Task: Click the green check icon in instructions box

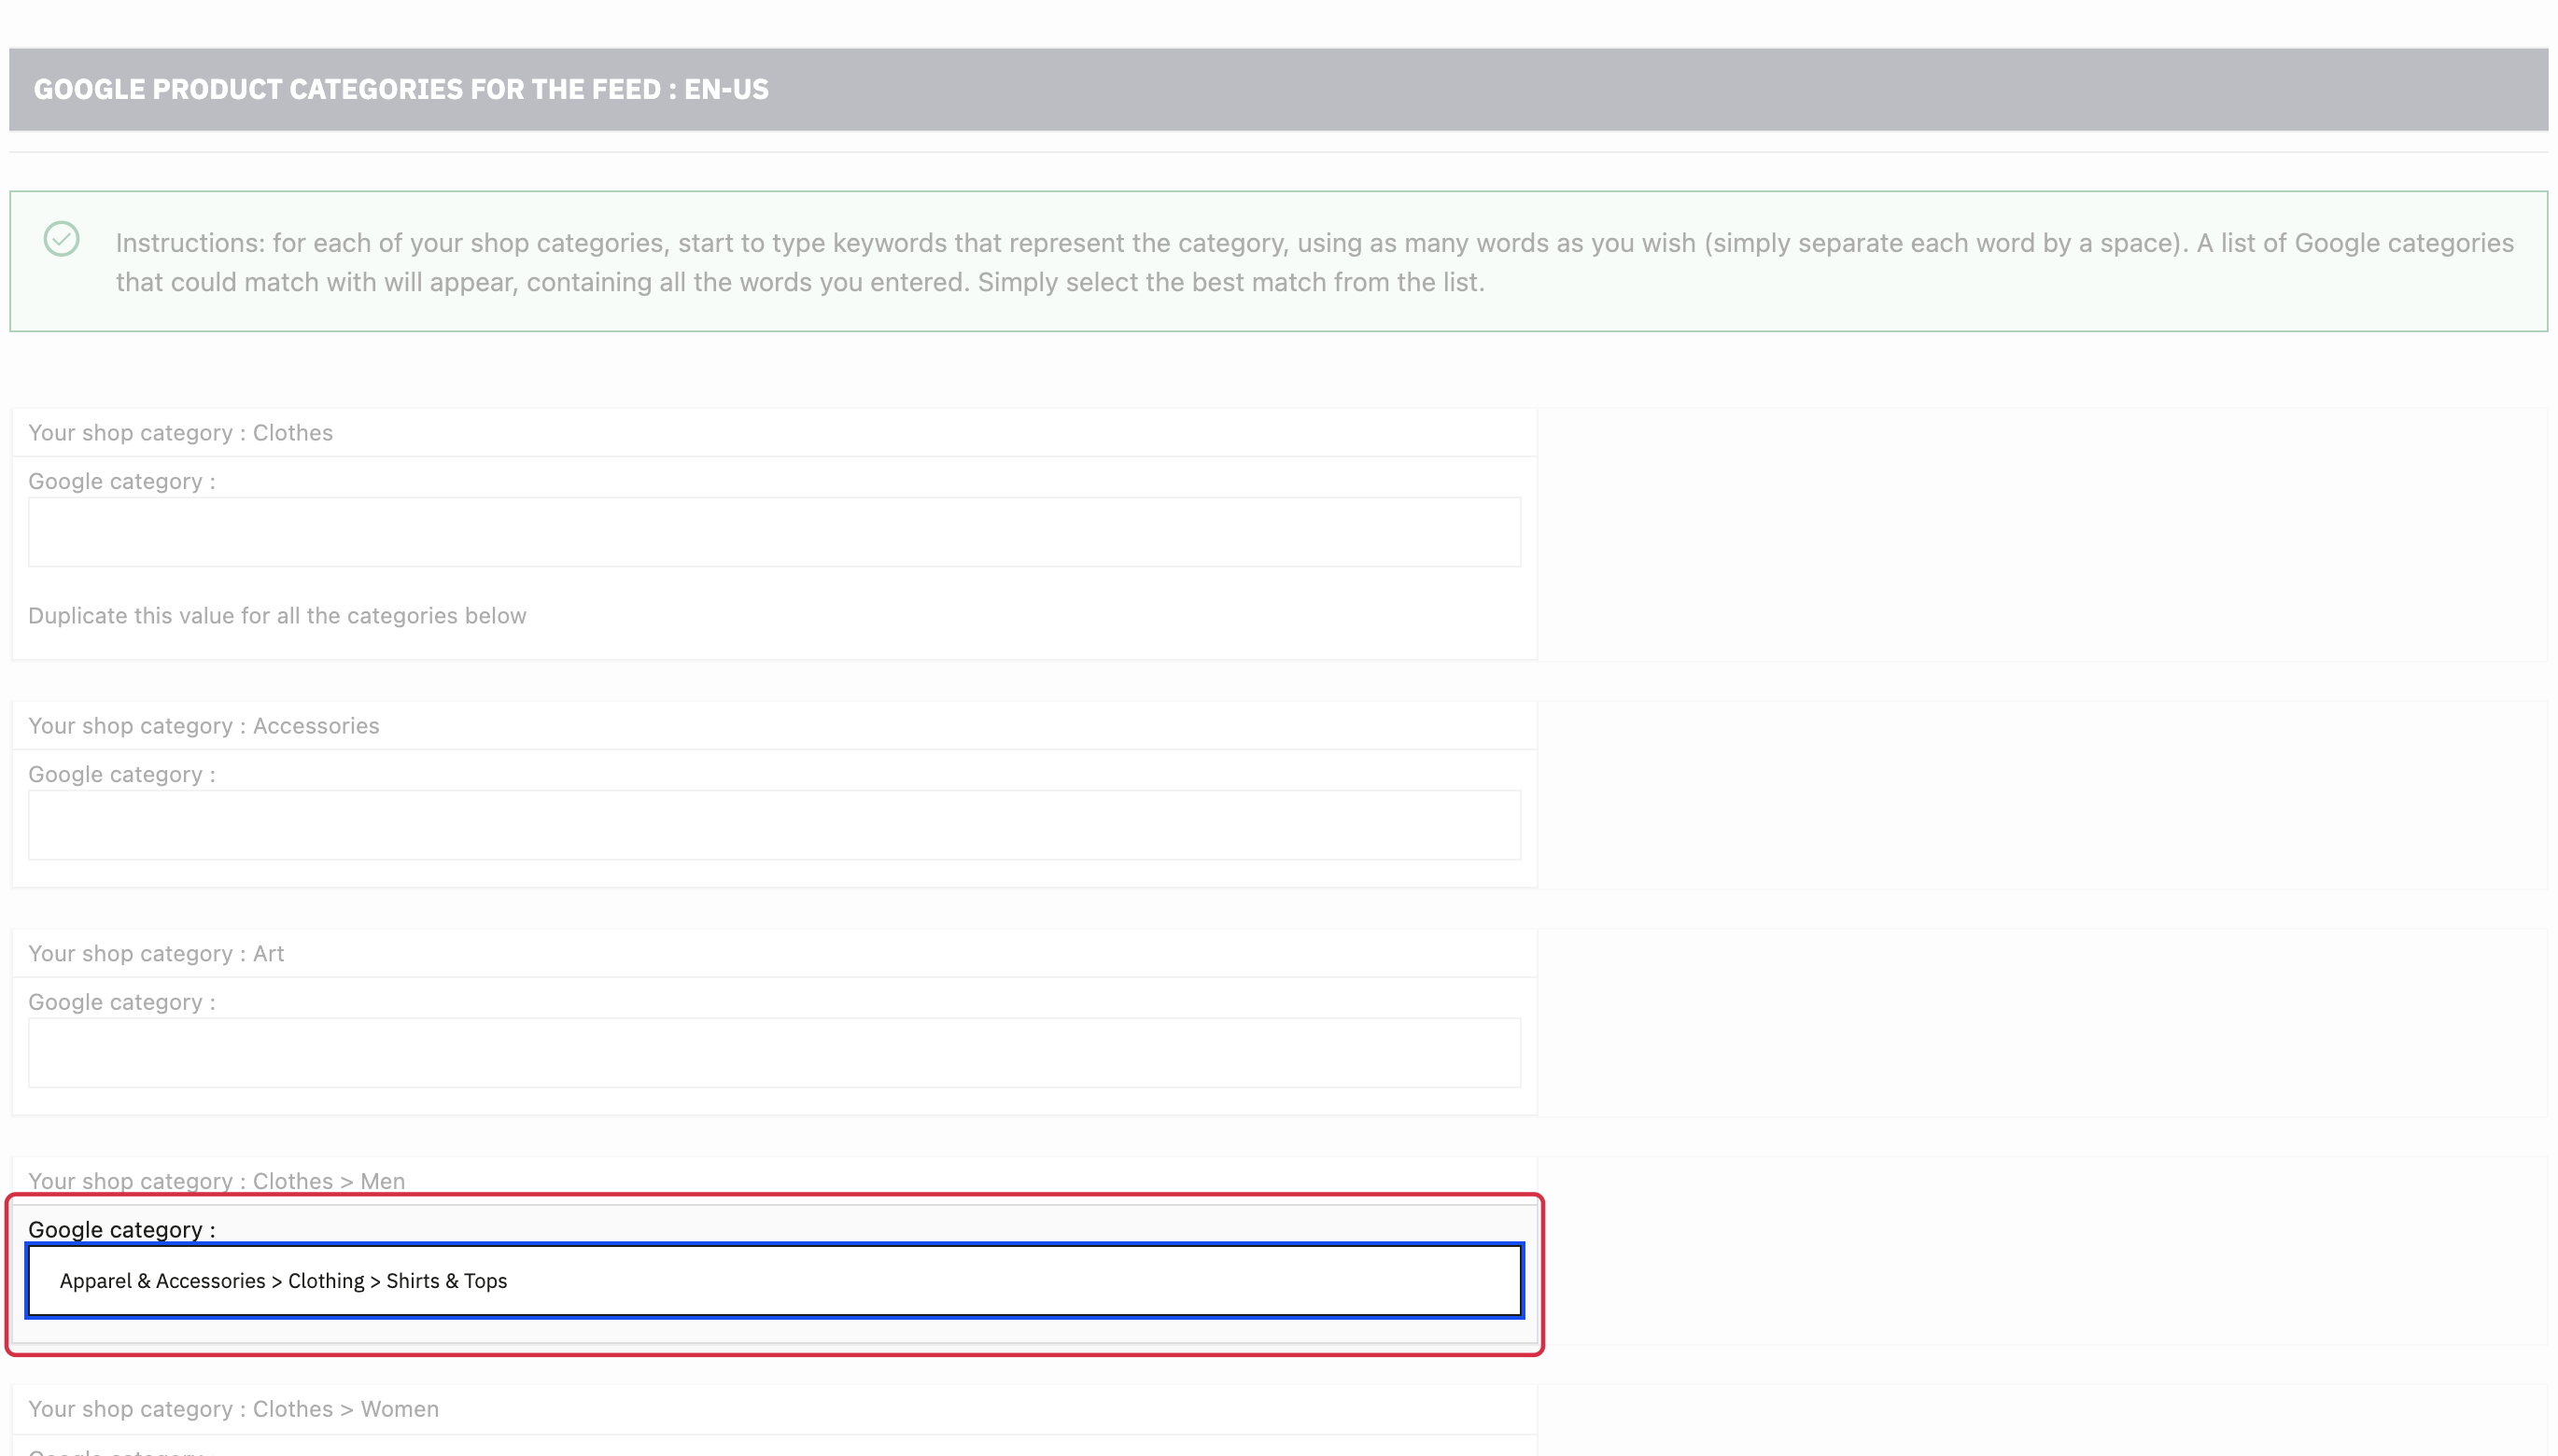Action: click(62, 239)
